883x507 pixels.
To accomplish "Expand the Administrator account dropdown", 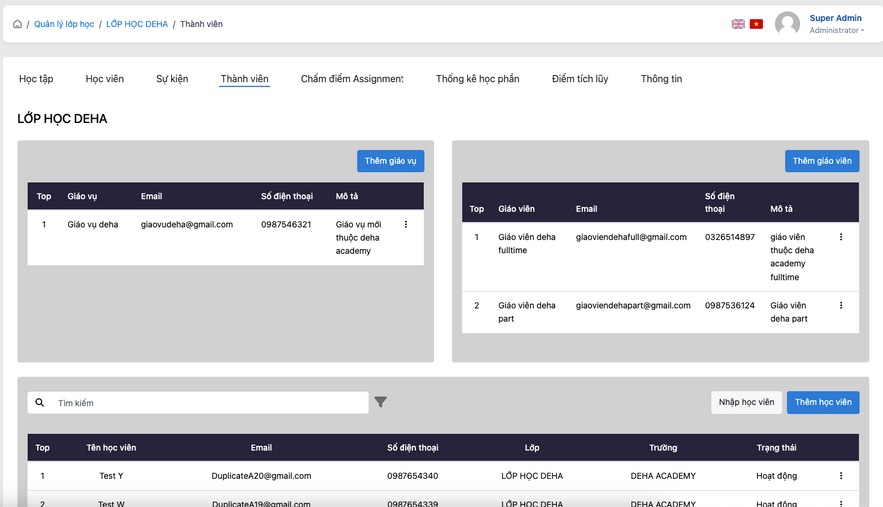I will tap(837, 31).
